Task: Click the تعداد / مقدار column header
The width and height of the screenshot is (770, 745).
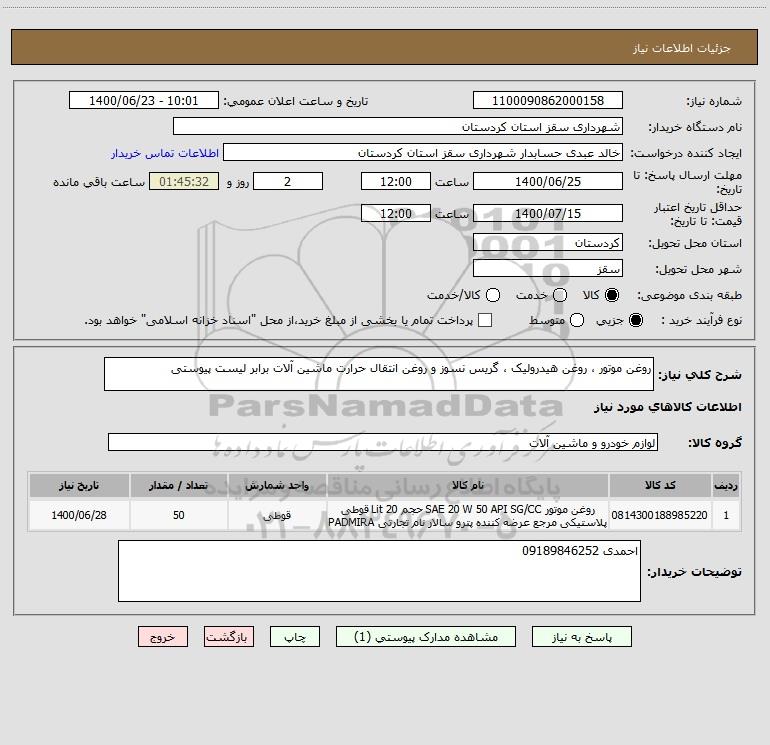Action: [178, 485]
